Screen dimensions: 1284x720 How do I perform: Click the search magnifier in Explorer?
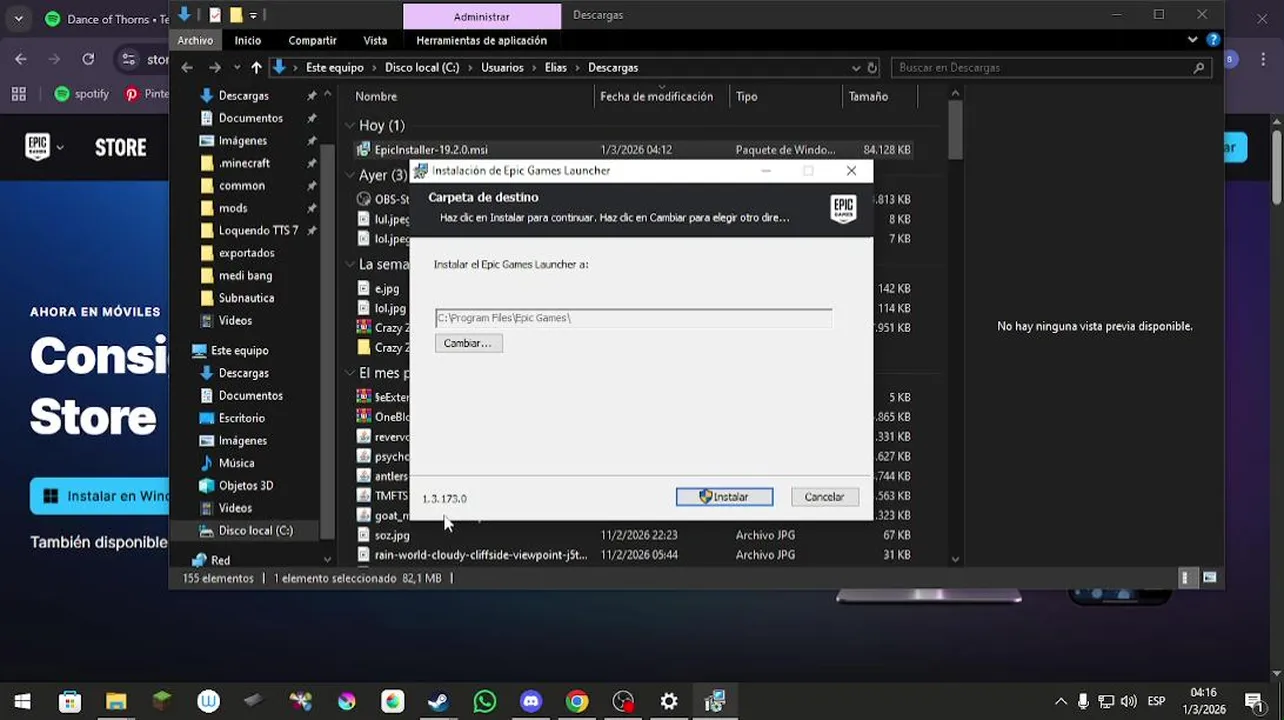pos(1199,67)
